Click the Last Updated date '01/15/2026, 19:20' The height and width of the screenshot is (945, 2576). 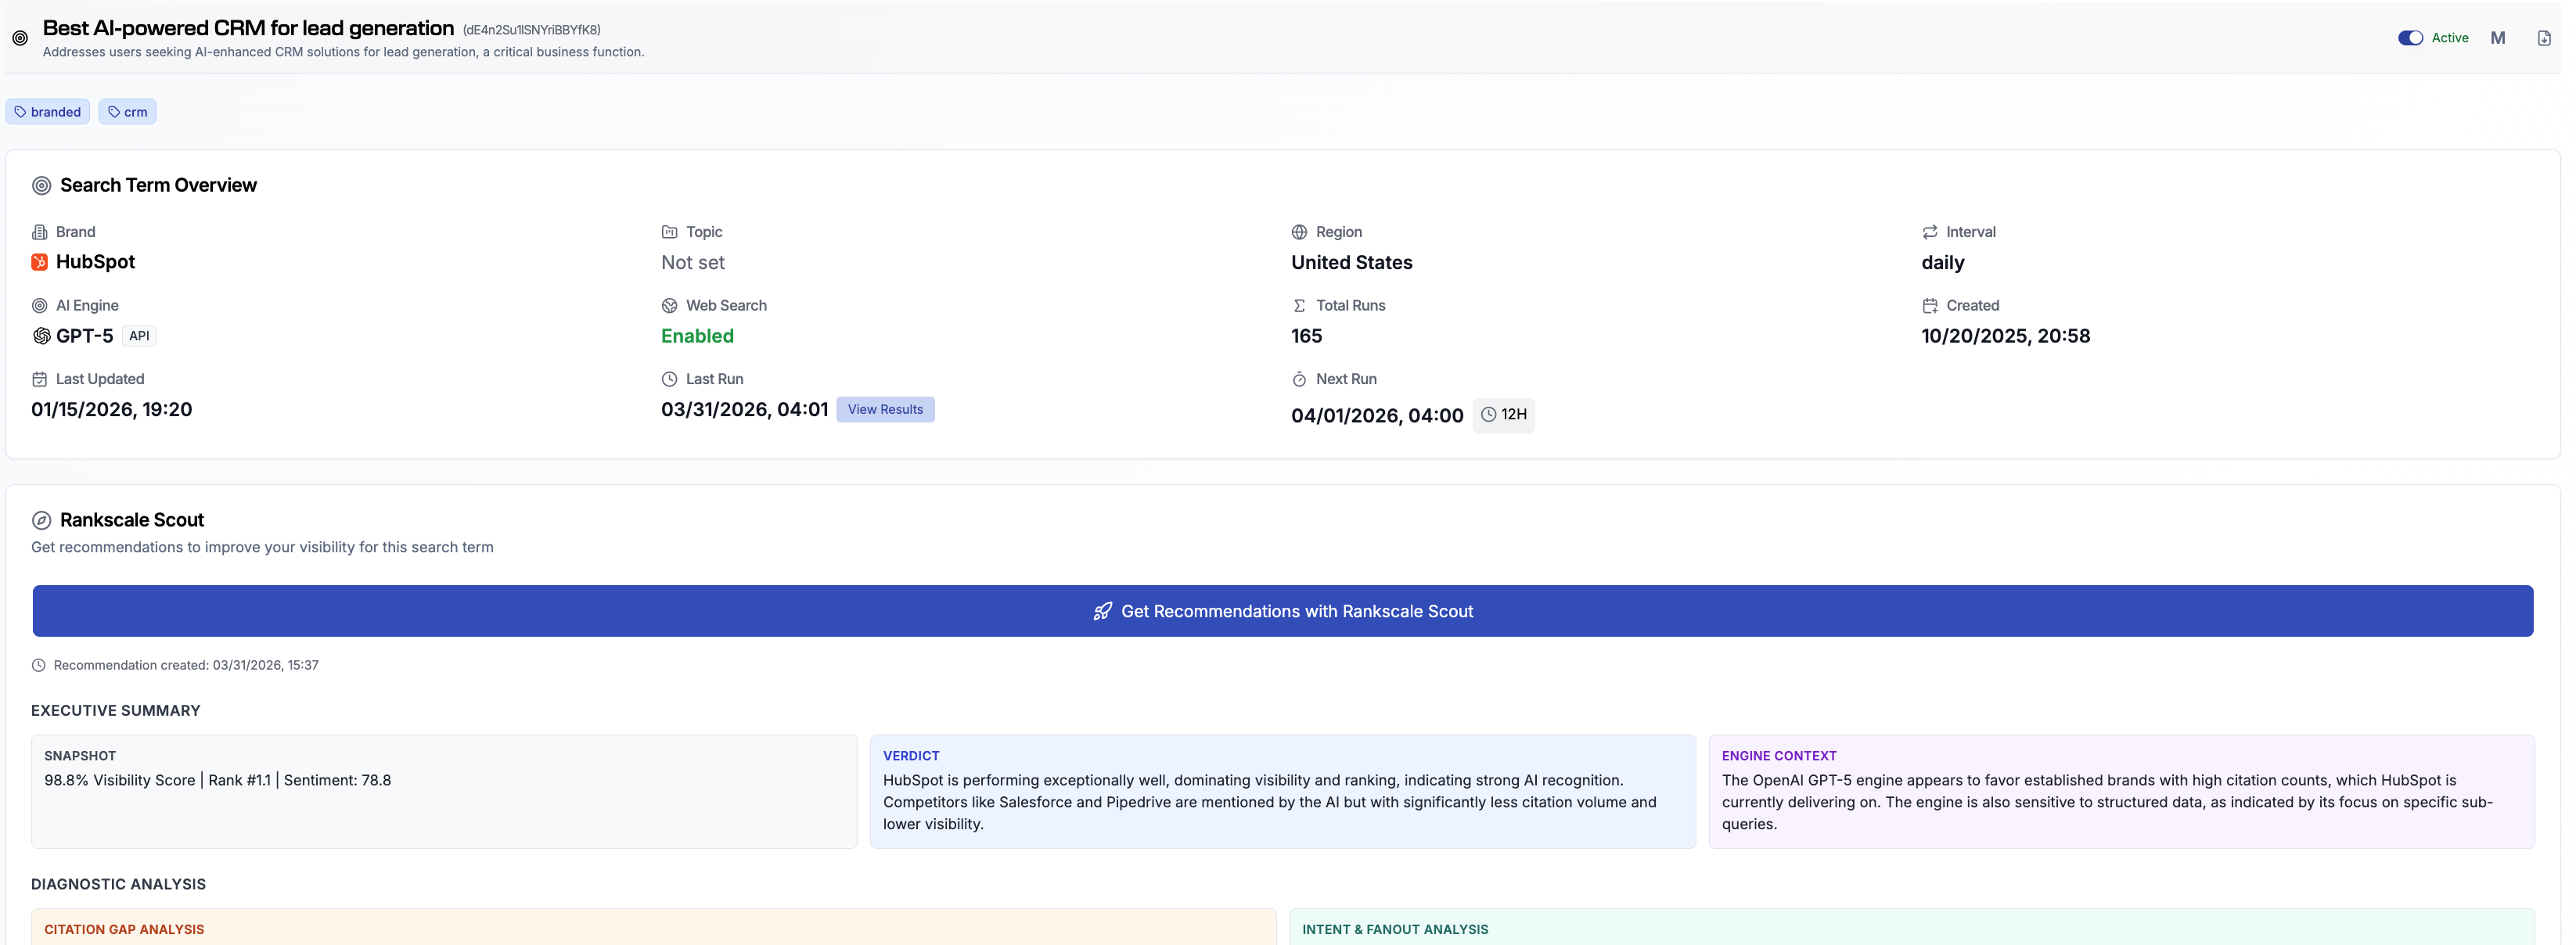[x=111, y=410]
